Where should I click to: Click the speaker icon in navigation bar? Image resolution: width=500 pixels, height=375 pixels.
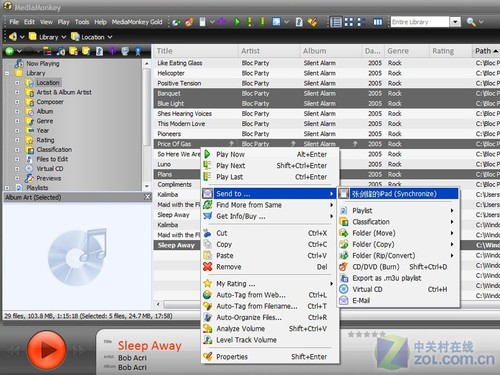coord(13,36)
